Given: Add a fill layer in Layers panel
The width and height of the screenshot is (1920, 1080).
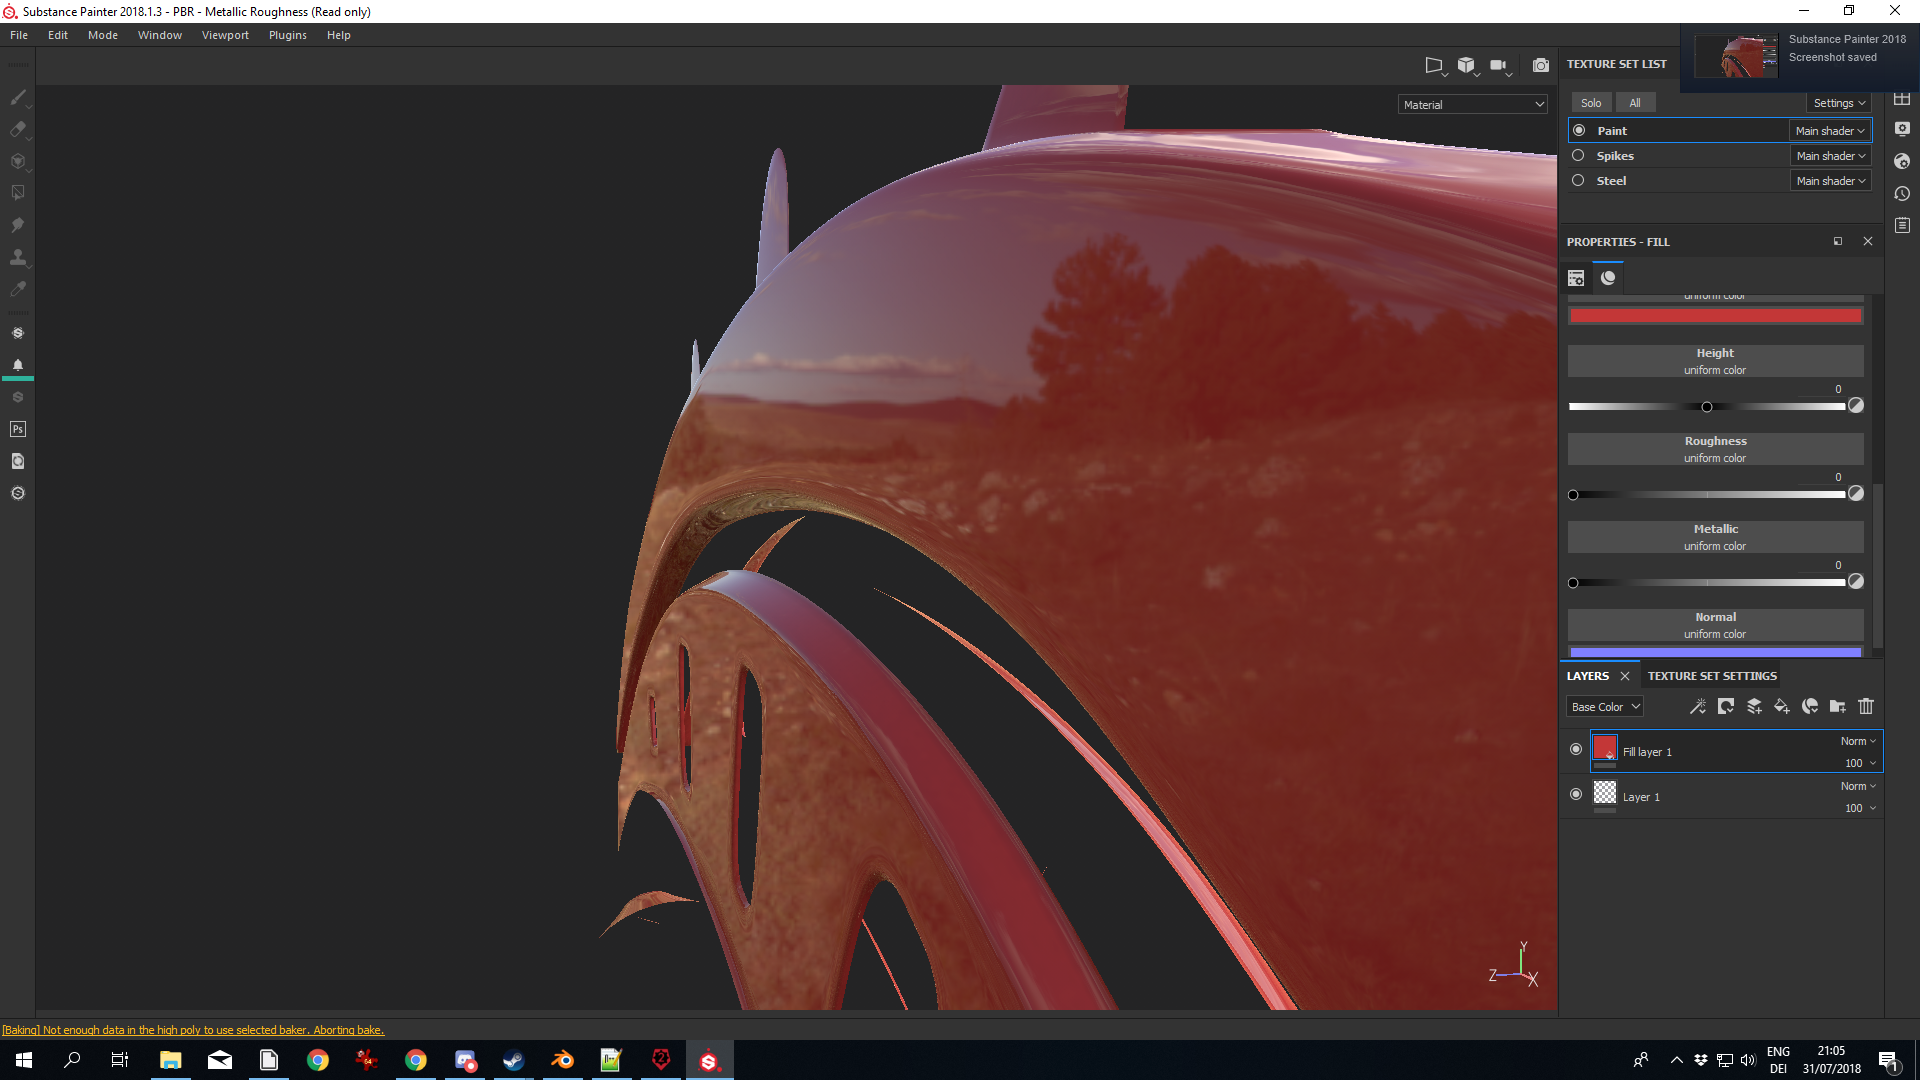Looking at the screenshot, I should 1781,707.
